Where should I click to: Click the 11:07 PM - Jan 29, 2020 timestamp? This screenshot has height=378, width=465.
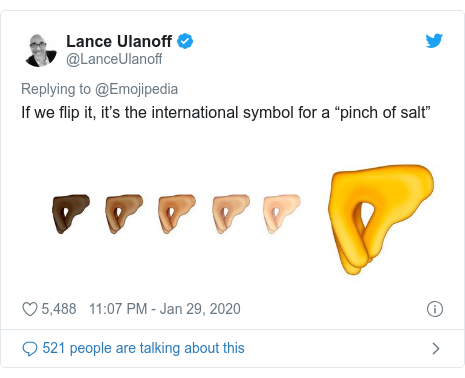[x=165, y=309]
